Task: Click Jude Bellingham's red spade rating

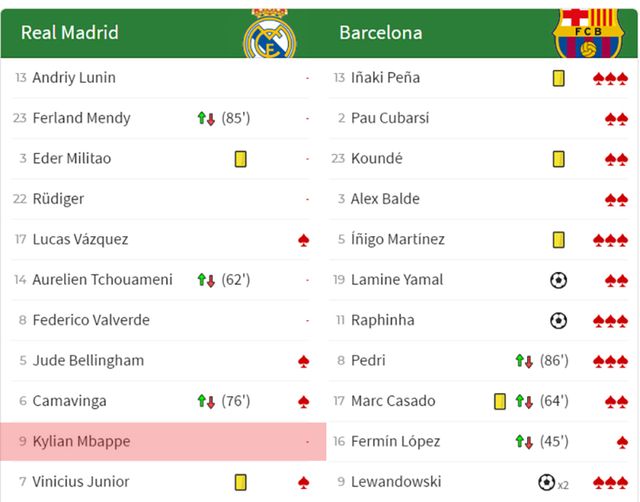Action: (304, 361)
